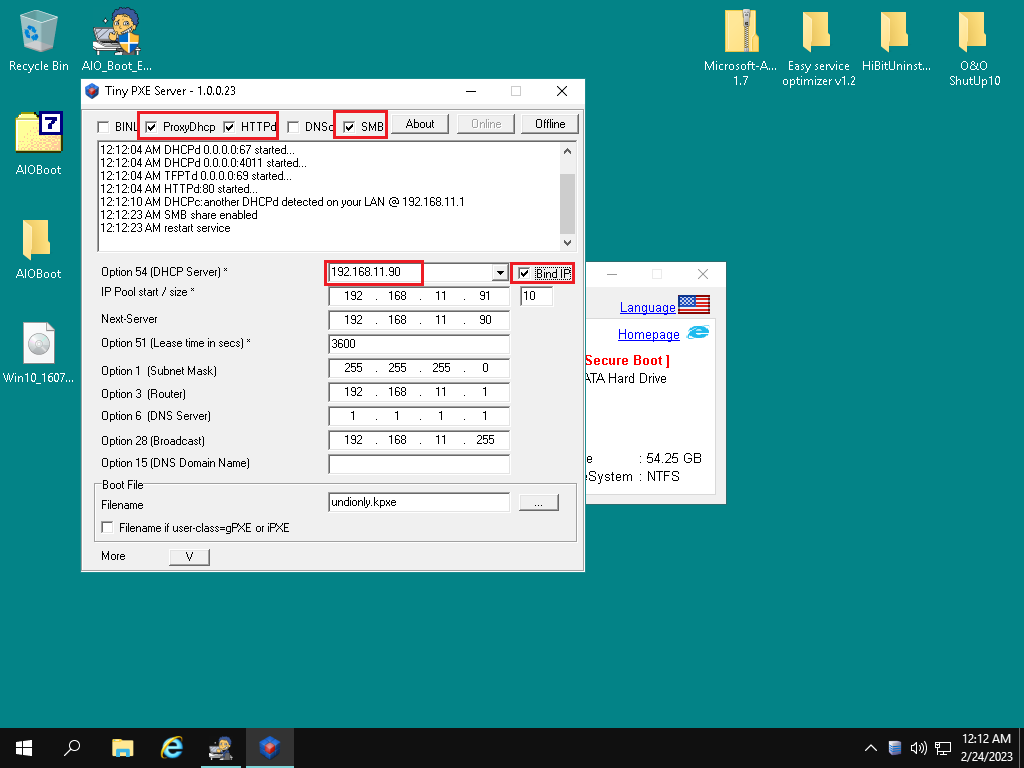Show hidden system tray icons
This screenshot has height=768, width=1024.
tap(870, 748)
